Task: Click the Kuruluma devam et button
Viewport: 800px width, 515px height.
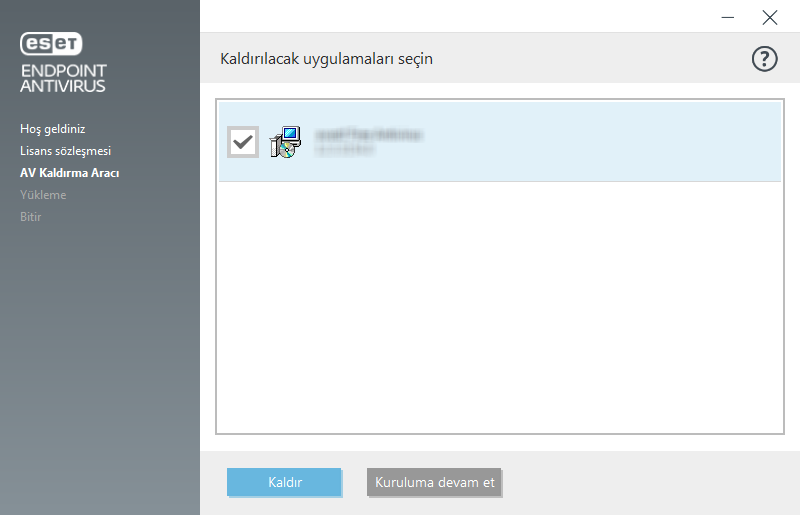Action: coord(435,482)
